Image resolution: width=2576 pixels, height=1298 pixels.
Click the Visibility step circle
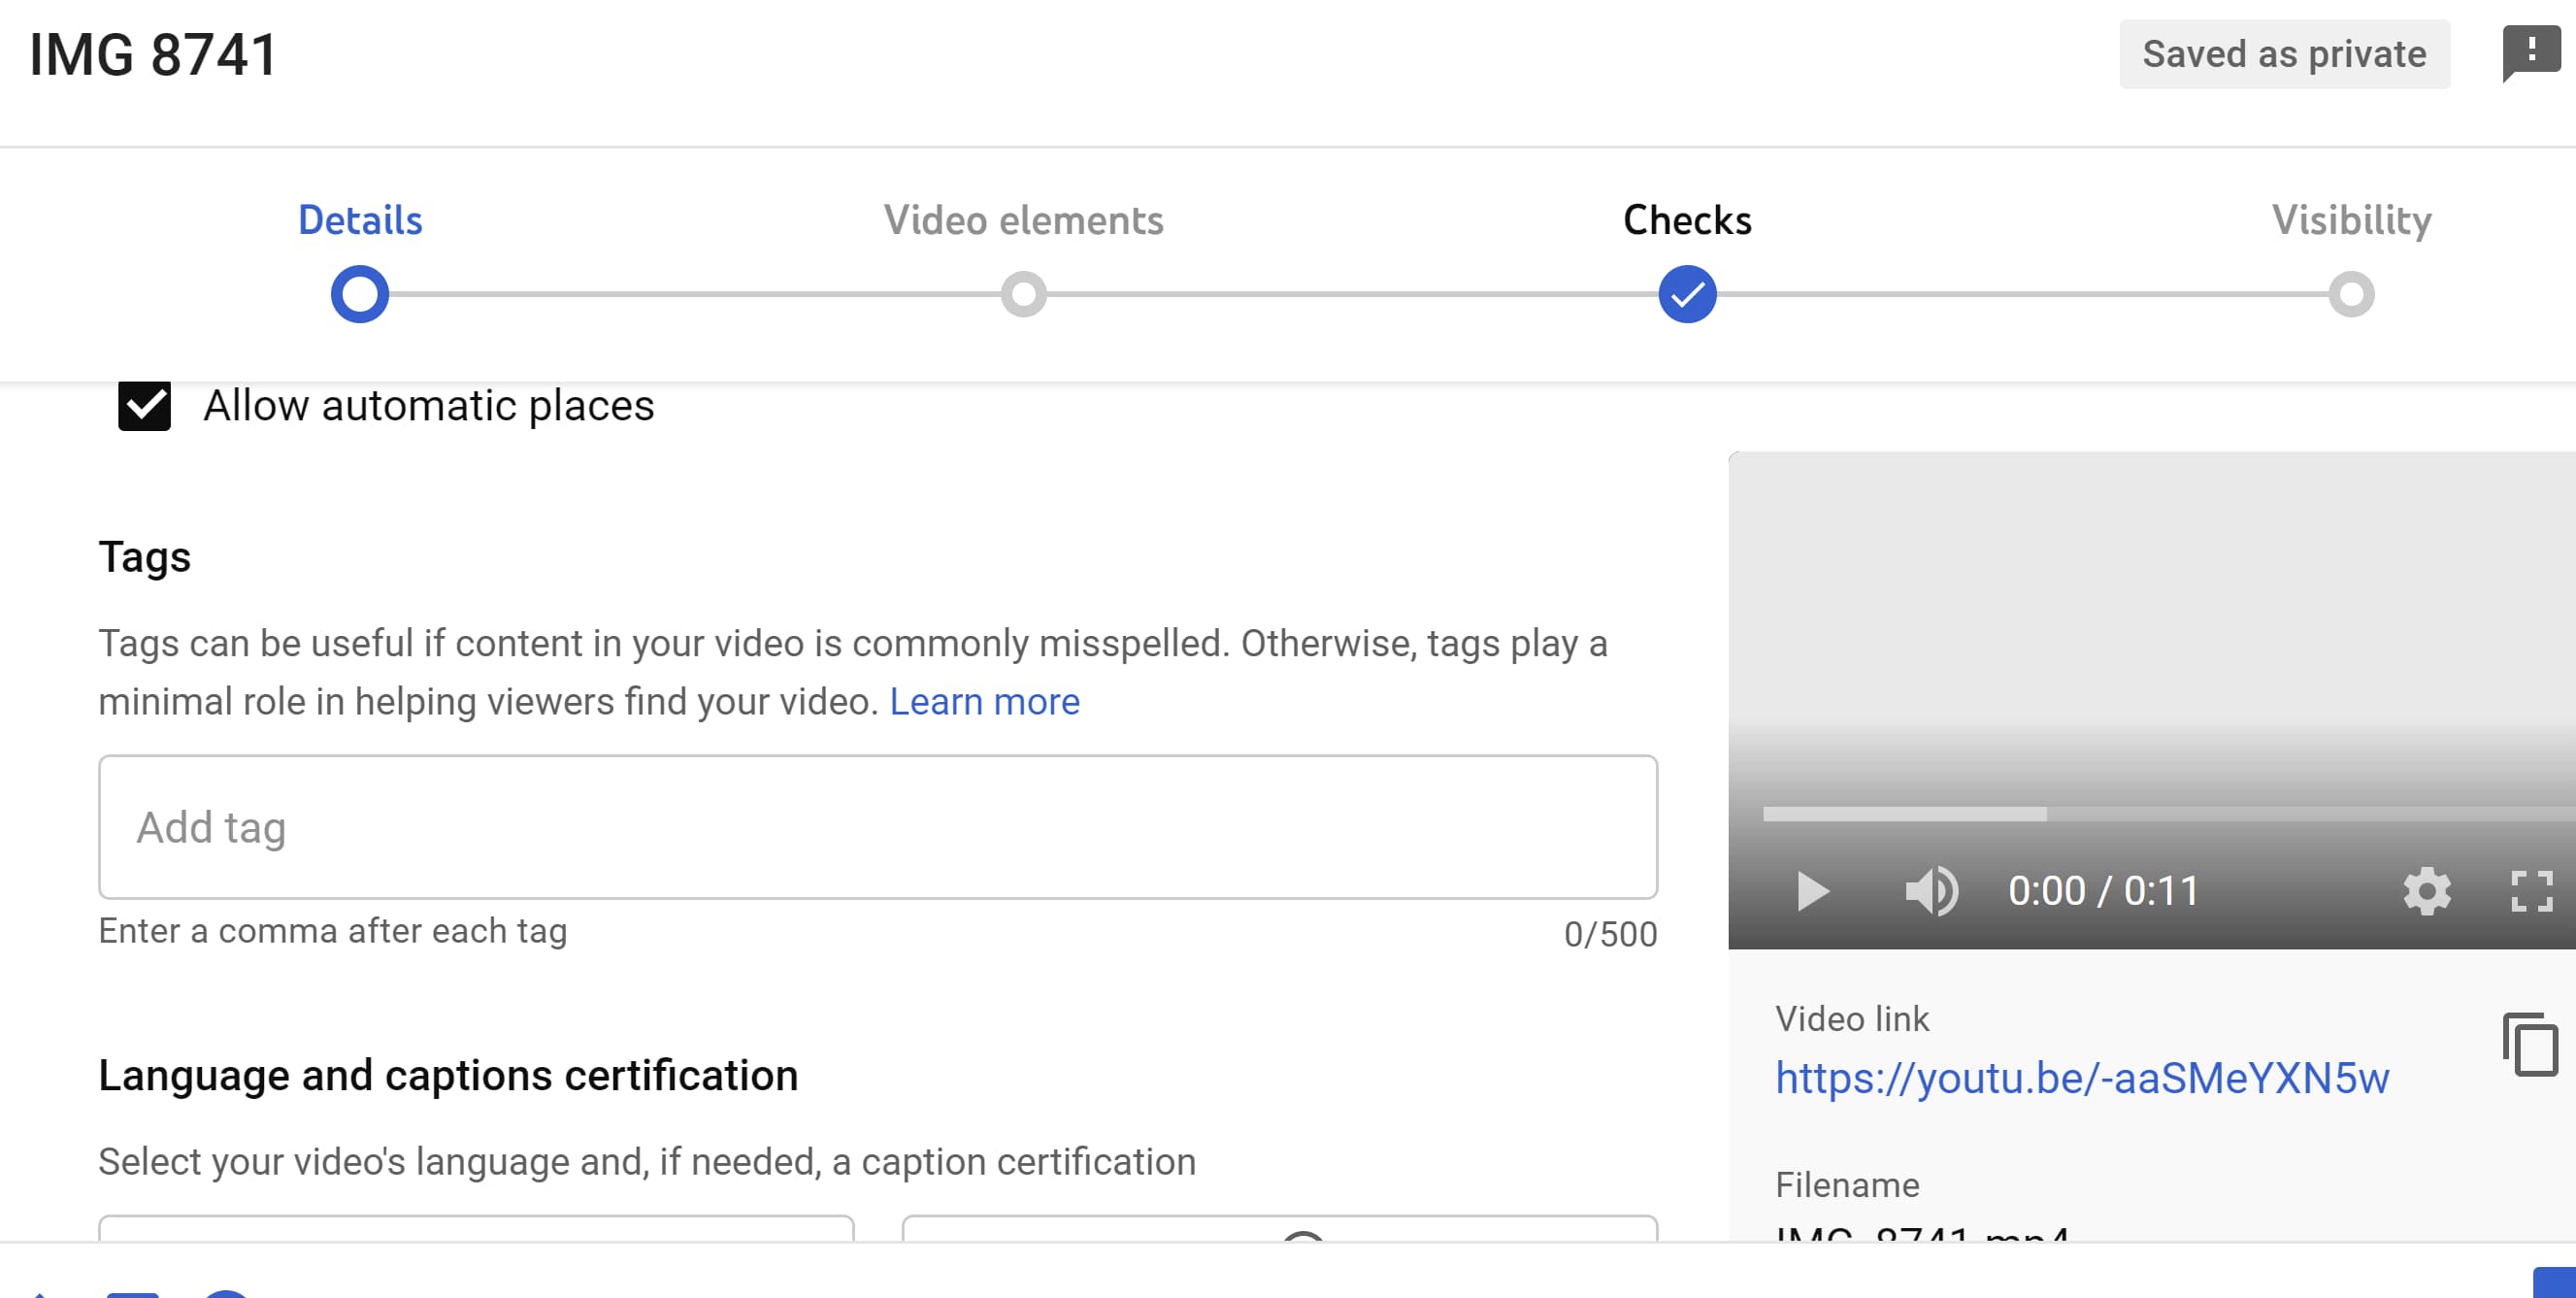click(2351, 295)
